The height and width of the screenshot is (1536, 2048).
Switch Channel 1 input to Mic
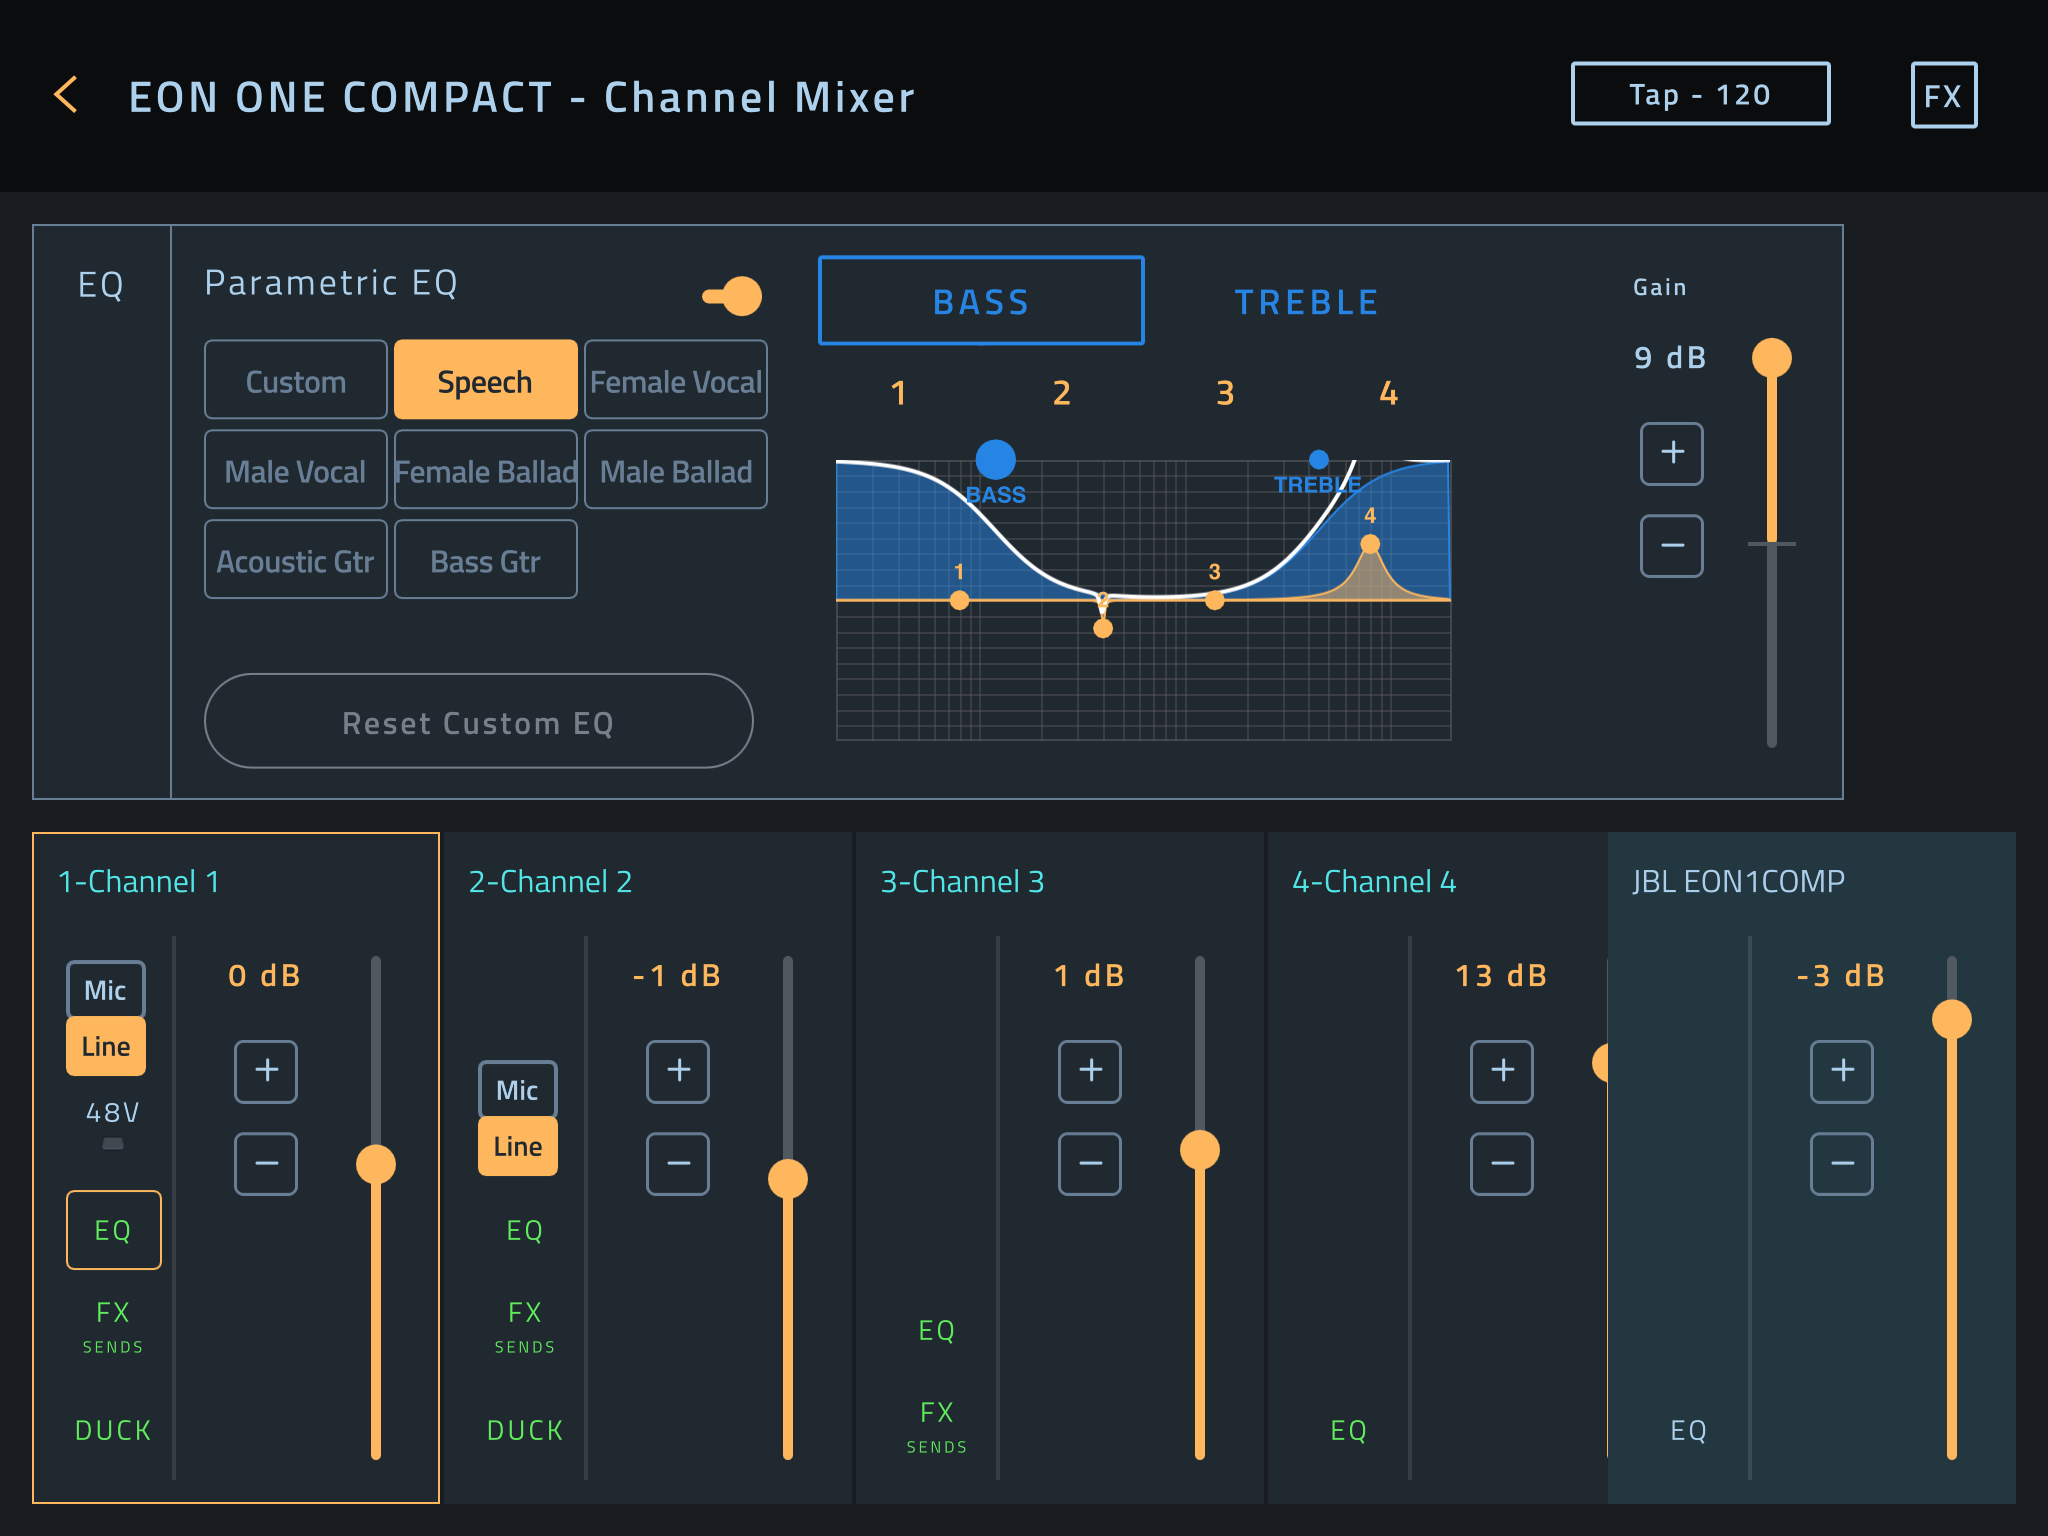point(106,990)
